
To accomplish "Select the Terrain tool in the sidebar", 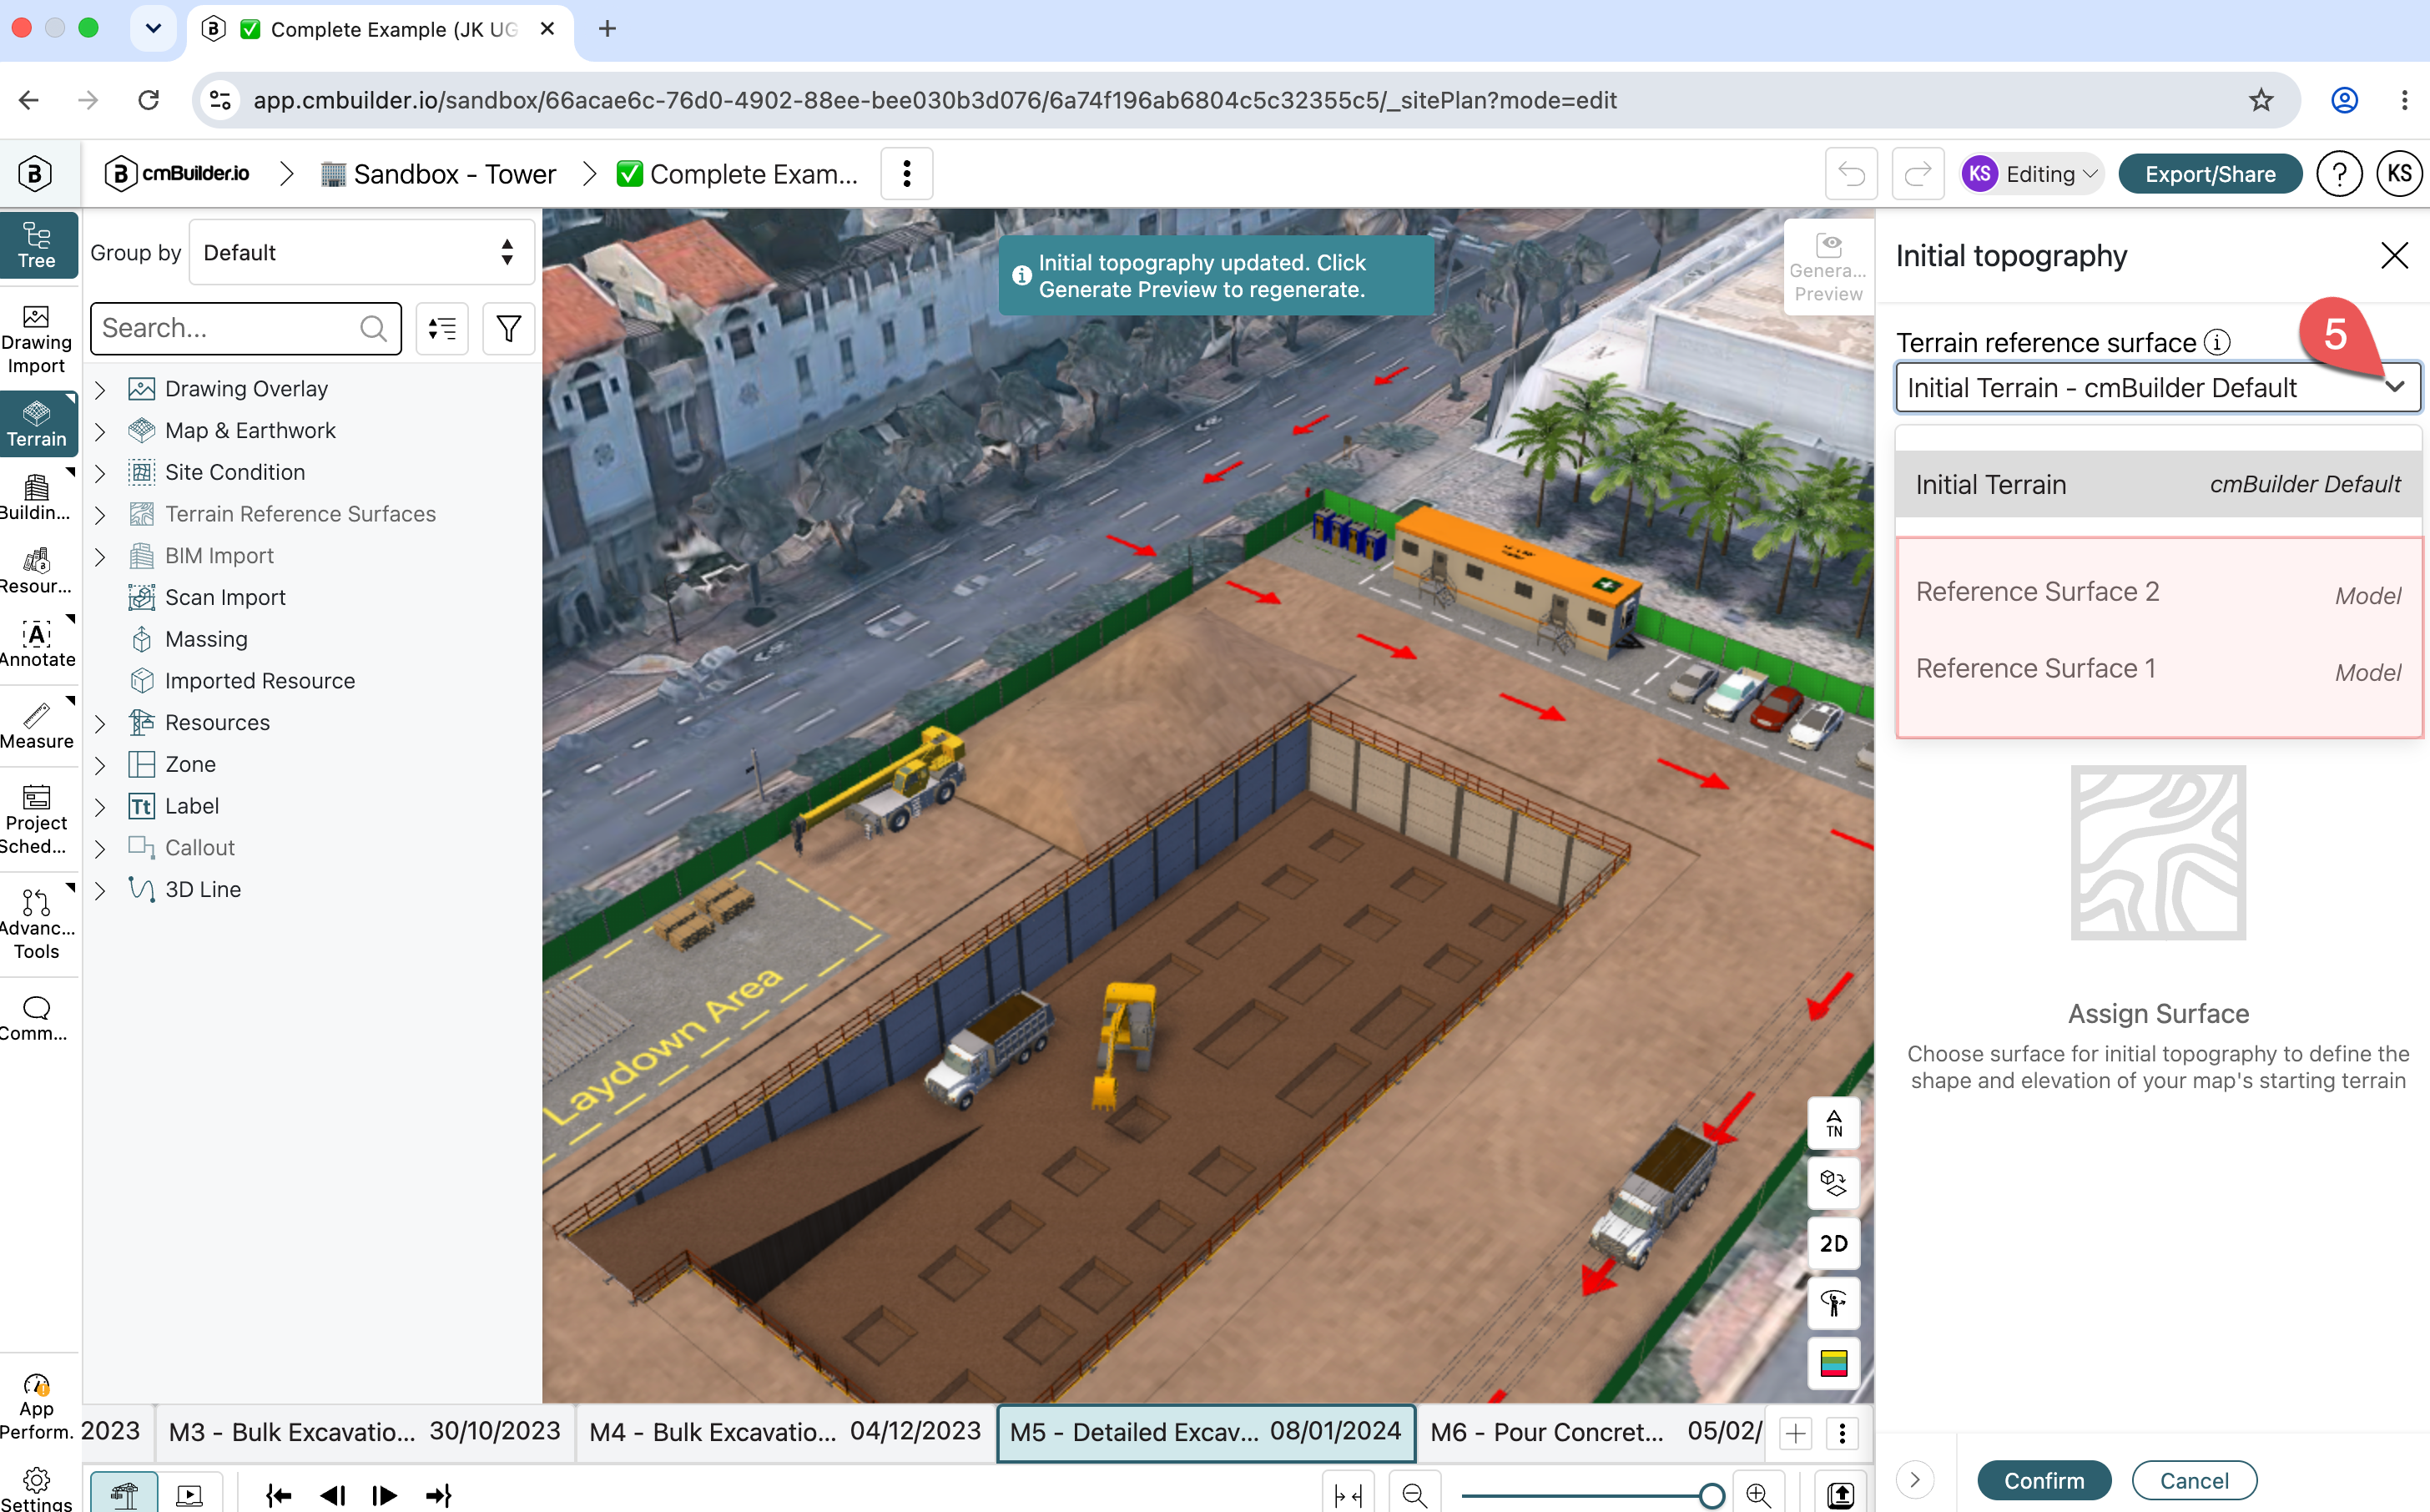I will tap(38, 424).
